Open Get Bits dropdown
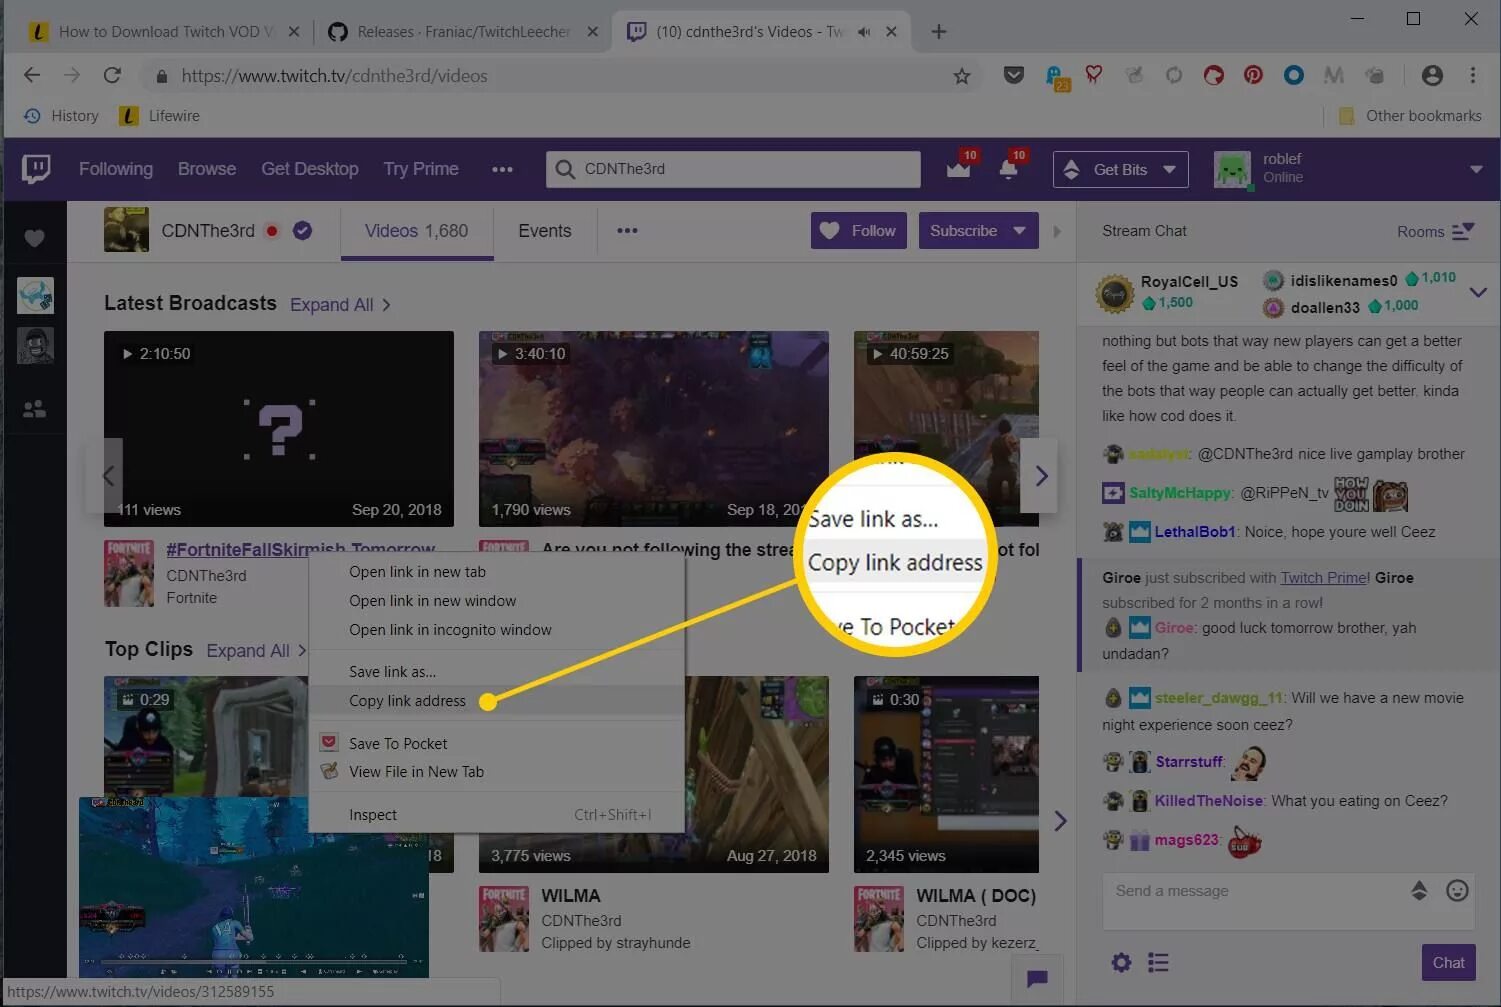Image resolution: width=1501 pixels, height=1007 pixels. (x=1120, y=169)
